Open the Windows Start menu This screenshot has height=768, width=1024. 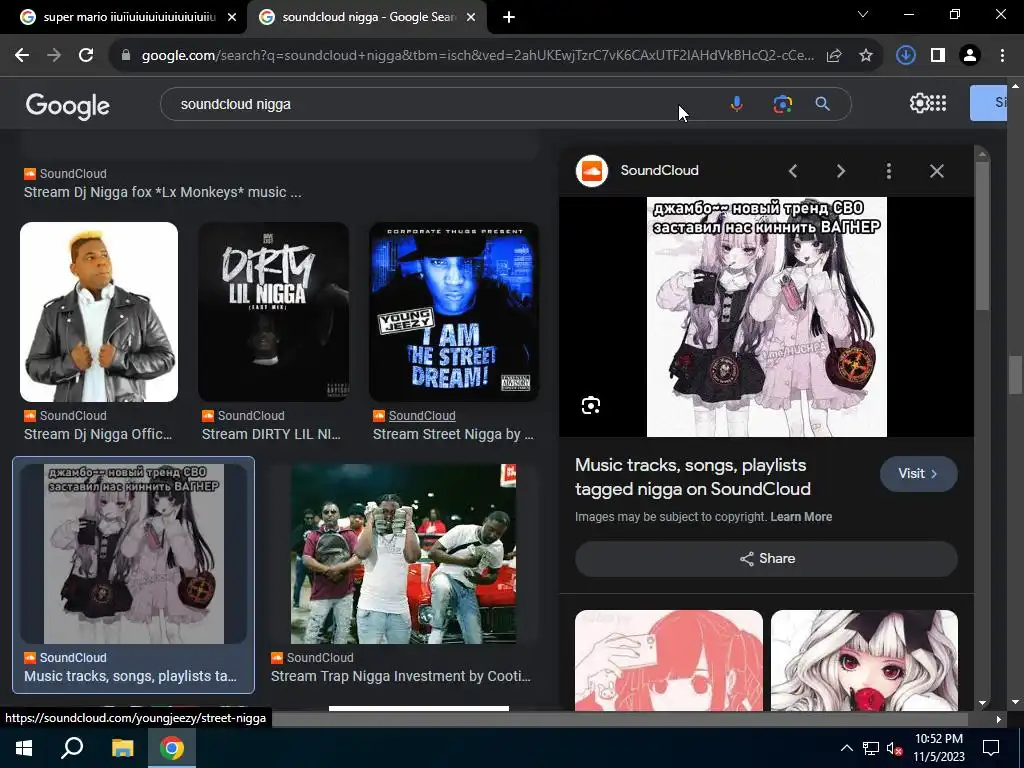coord(24,748)
